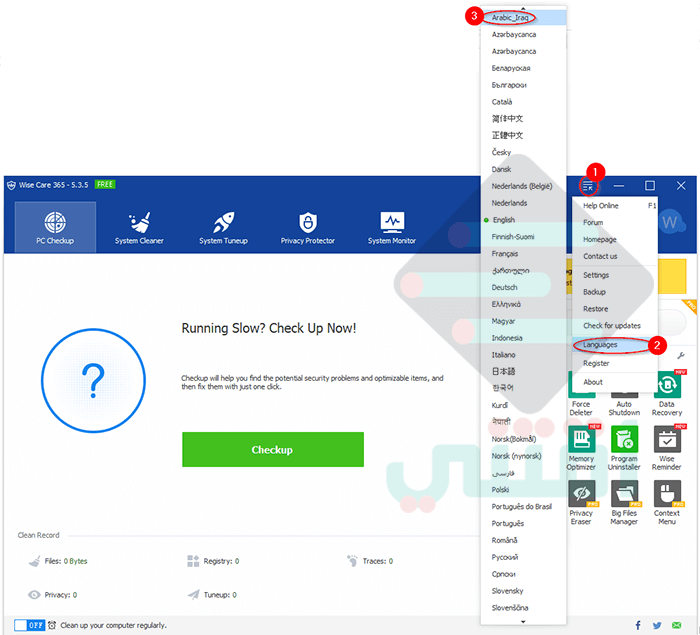Select Check for updates

615,326
